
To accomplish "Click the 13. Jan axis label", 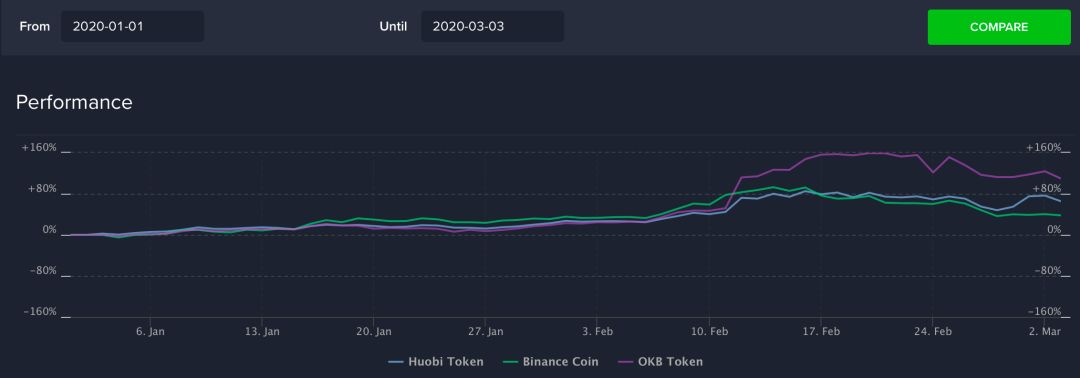I will pyautogui.click(x=262, y=332).
